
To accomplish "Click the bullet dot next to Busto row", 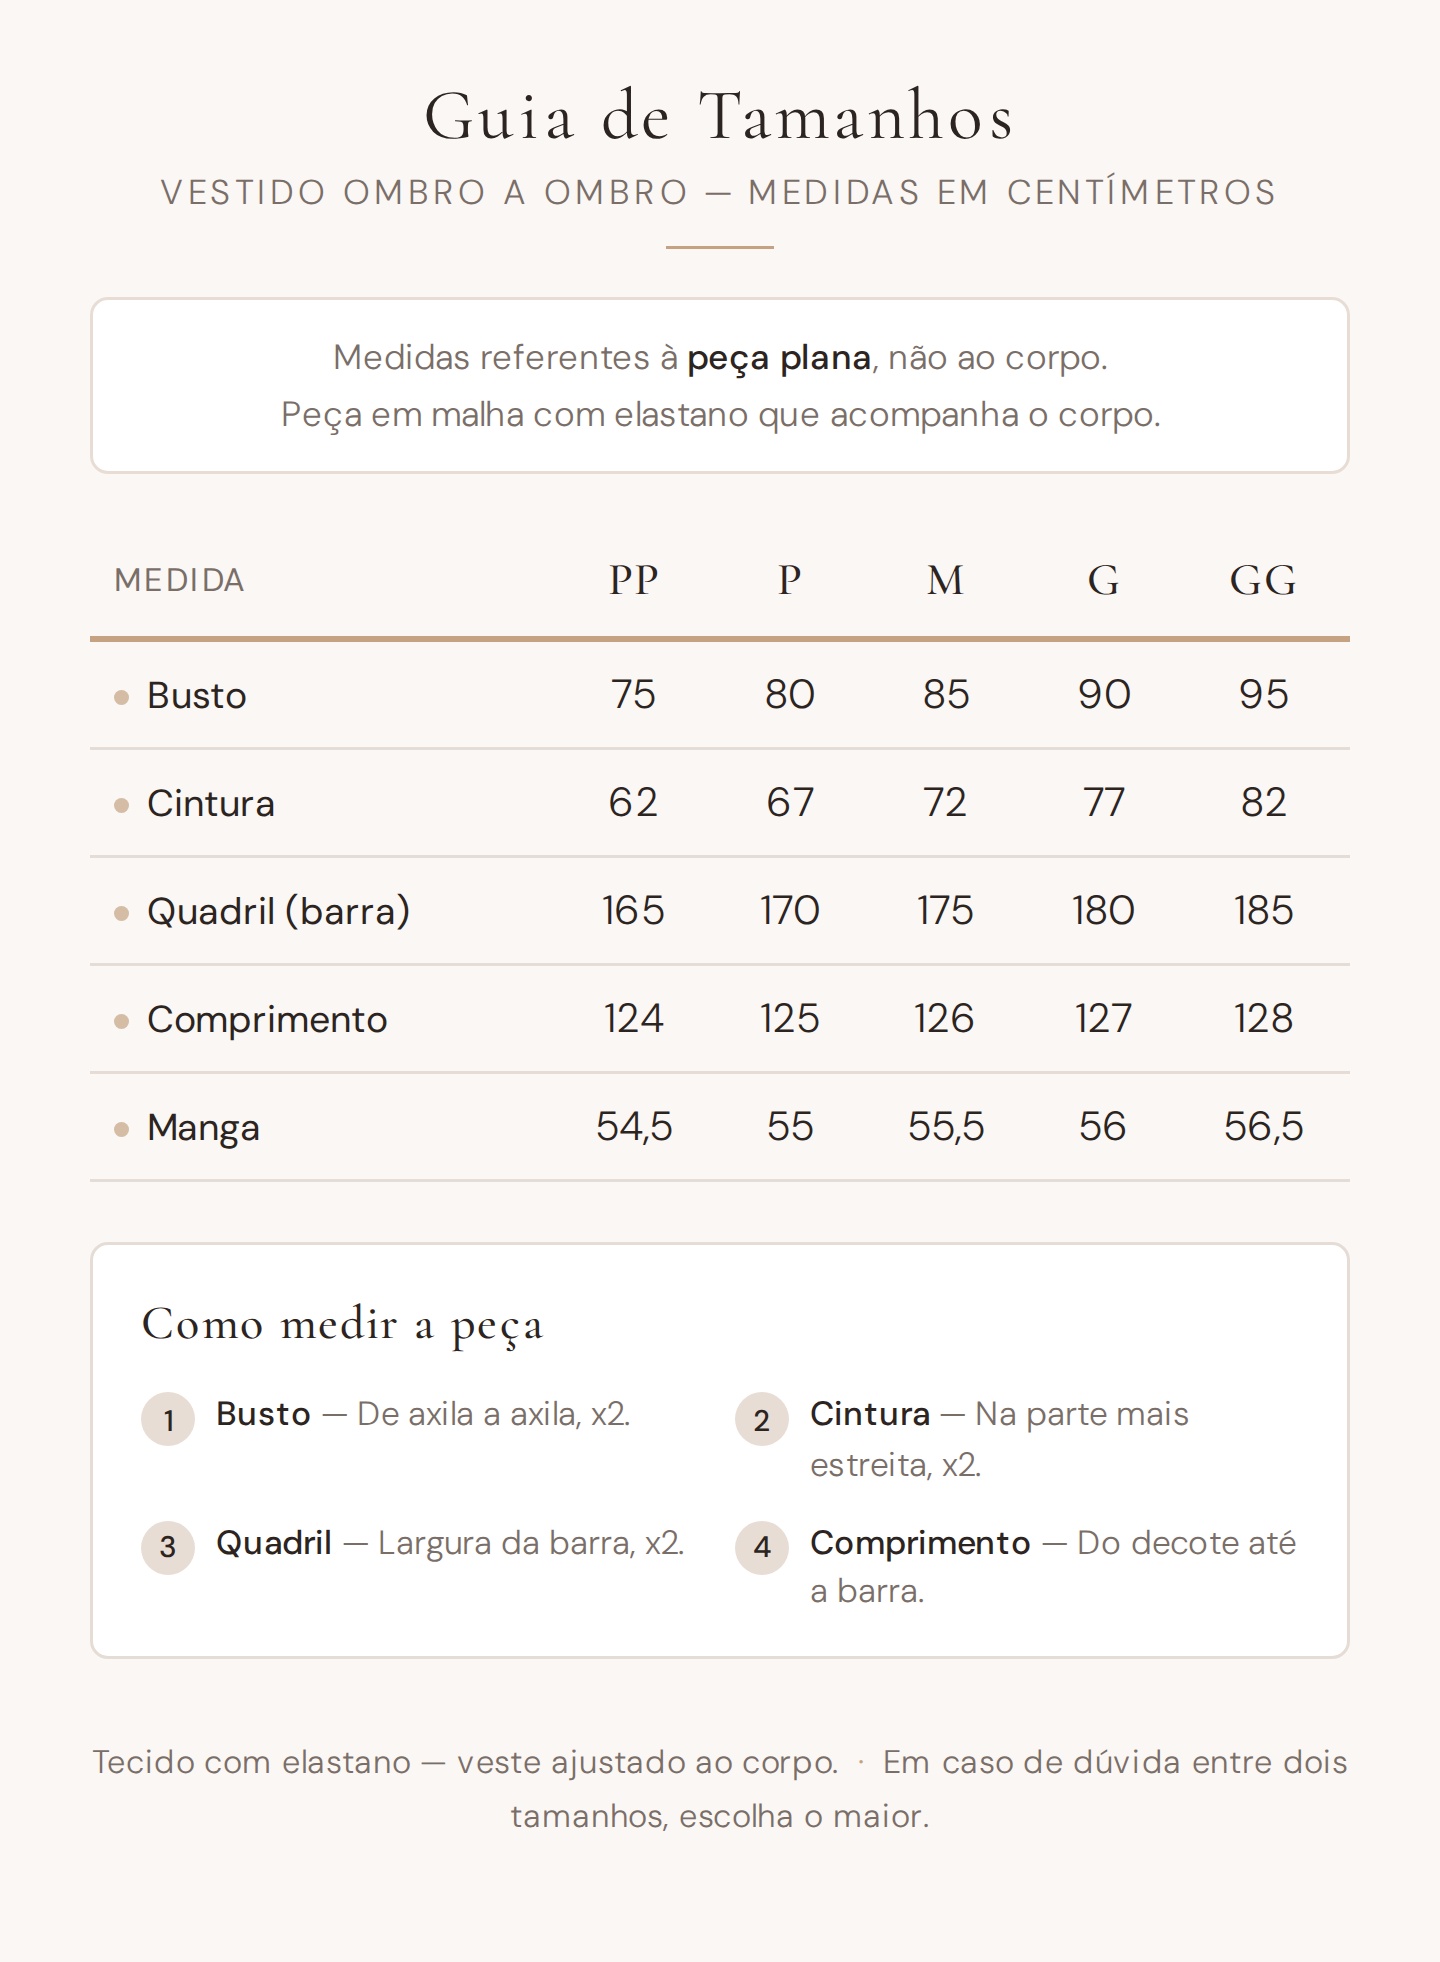I will [122, 697].
